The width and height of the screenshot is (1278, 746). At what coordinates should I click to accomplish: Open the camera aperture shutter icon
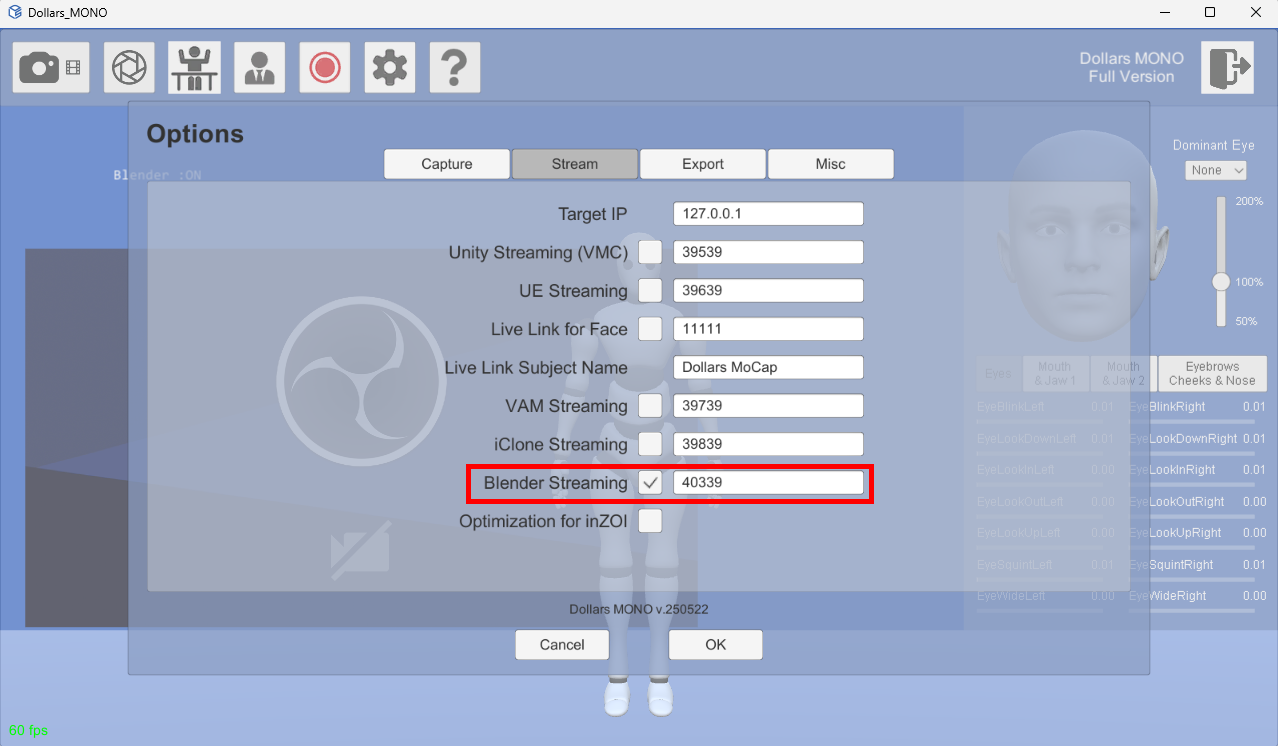[128, 68]
